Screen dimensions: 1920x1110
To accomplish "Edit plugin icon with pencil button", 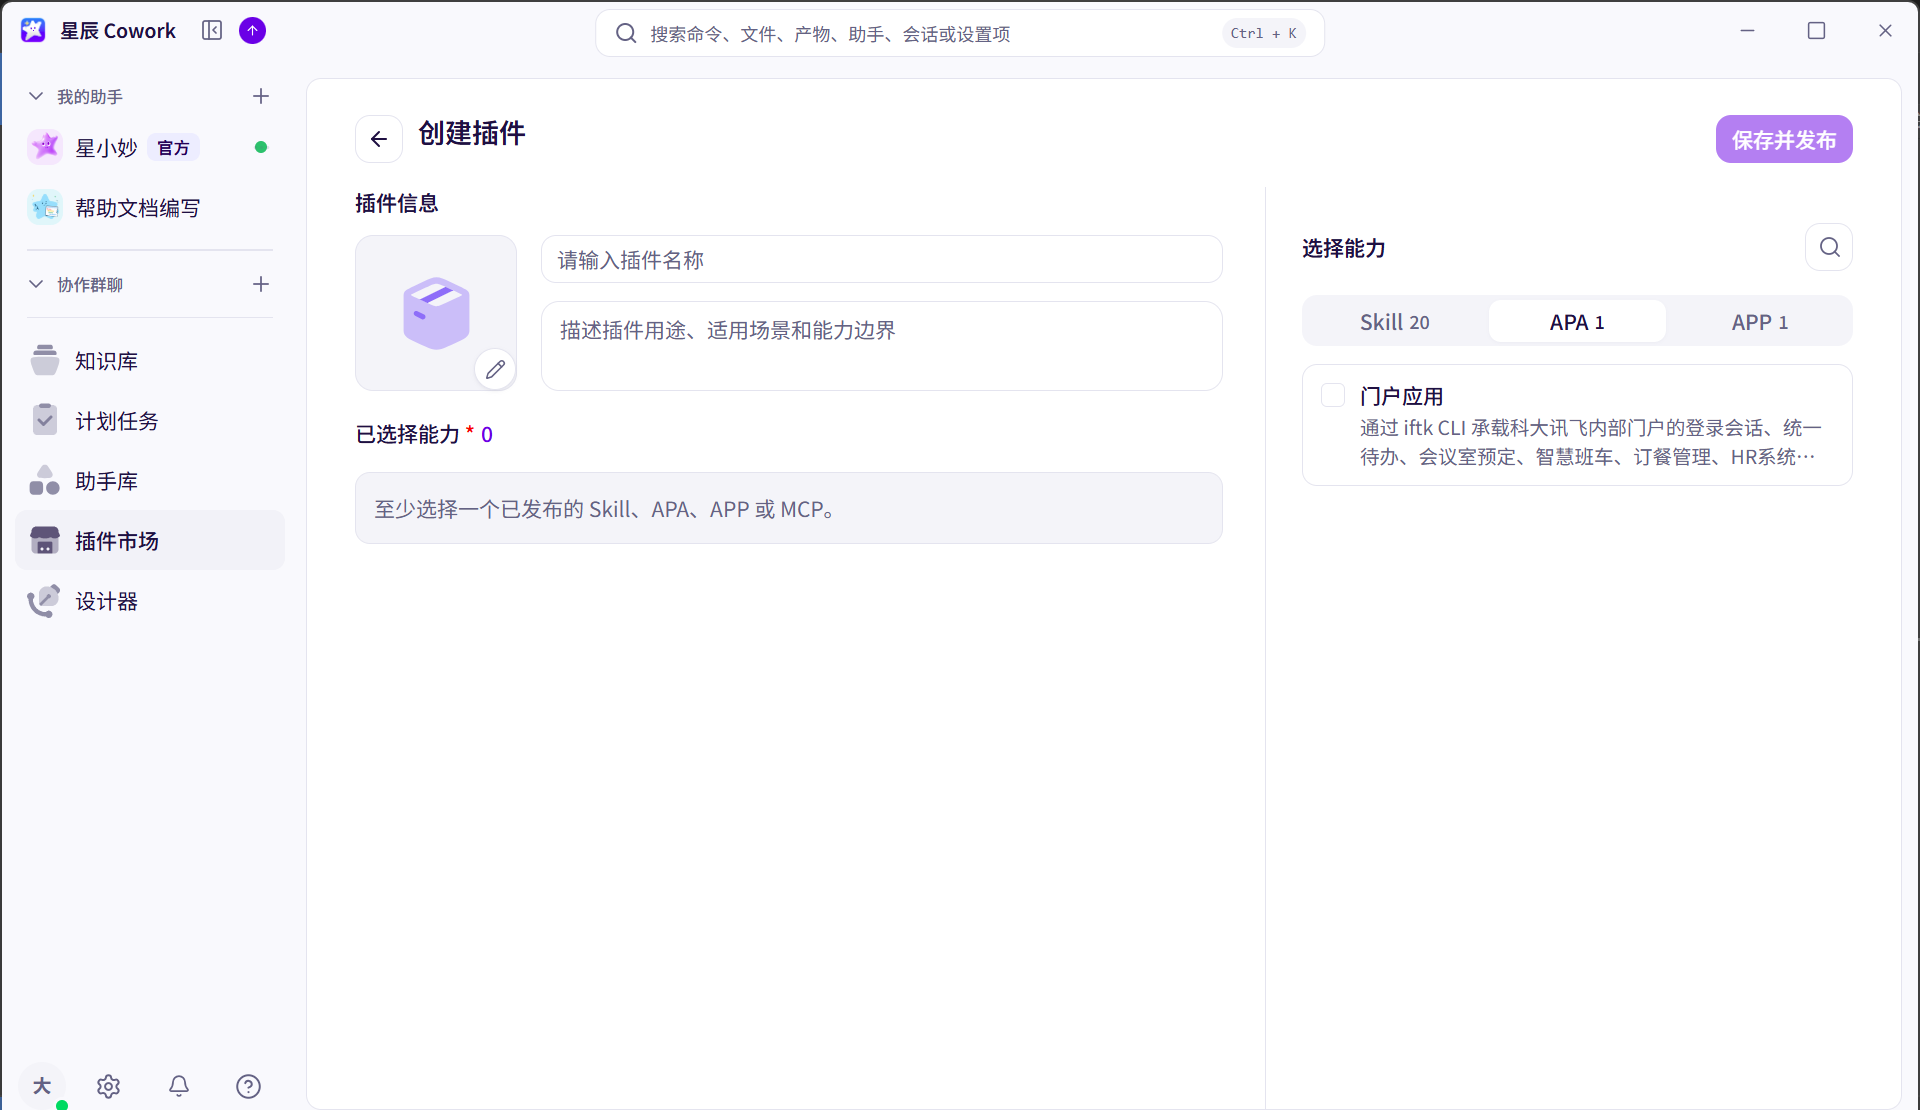I will pyautogui.click(x=495, y=370).
